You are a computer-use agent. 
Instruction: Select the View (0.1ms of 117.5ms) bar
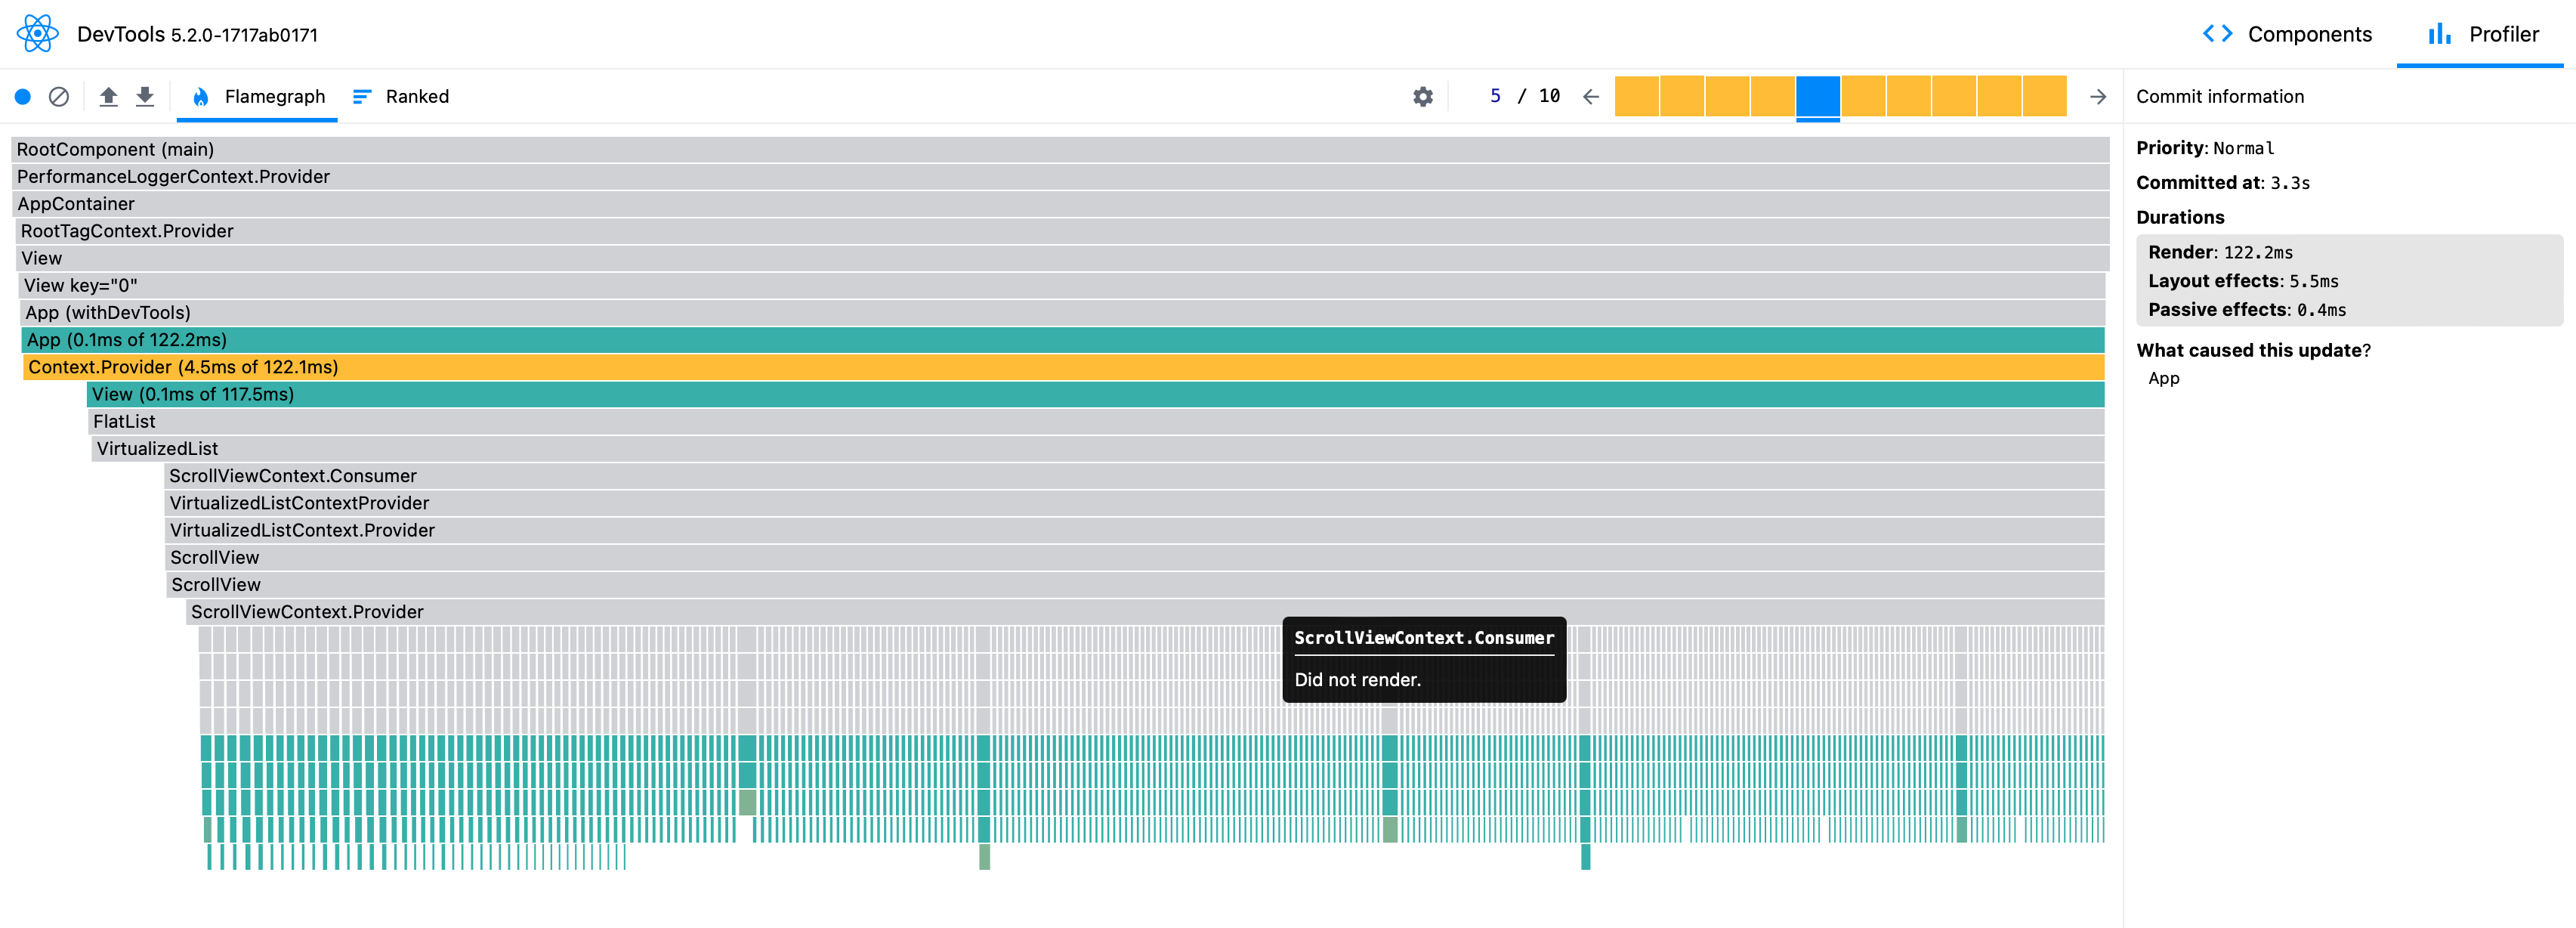[1096, 395]
